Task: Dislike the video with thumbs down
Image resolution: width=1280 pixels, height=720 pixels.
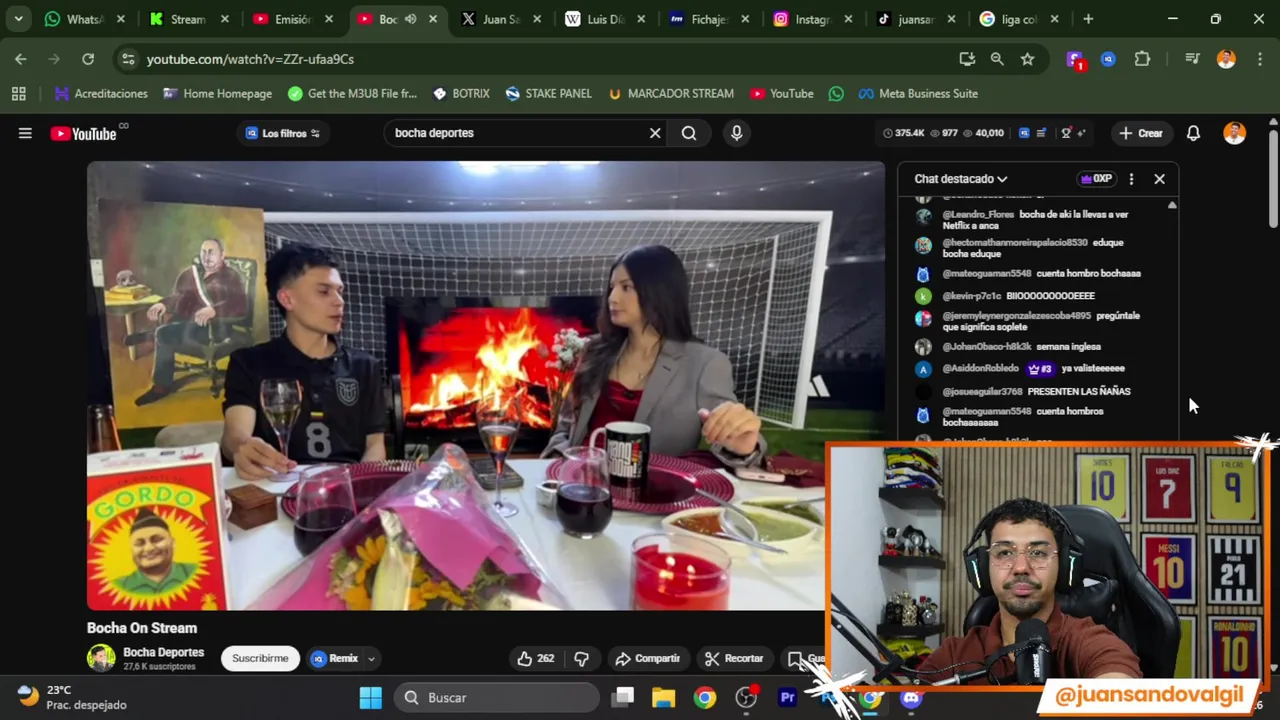Action: [581, 658]
